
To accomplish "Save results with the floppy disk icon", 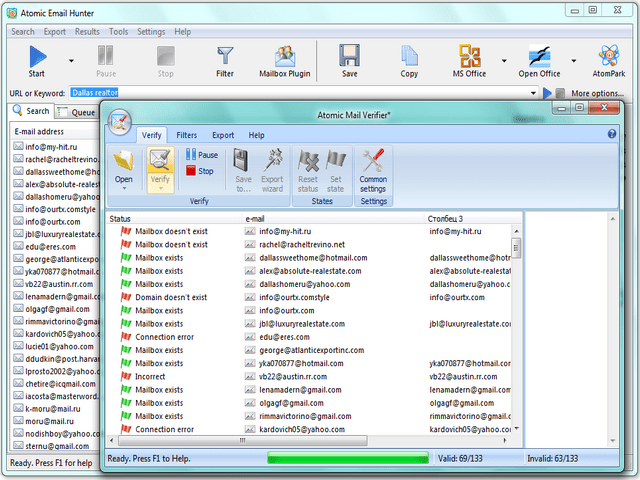I will [349, 58].
